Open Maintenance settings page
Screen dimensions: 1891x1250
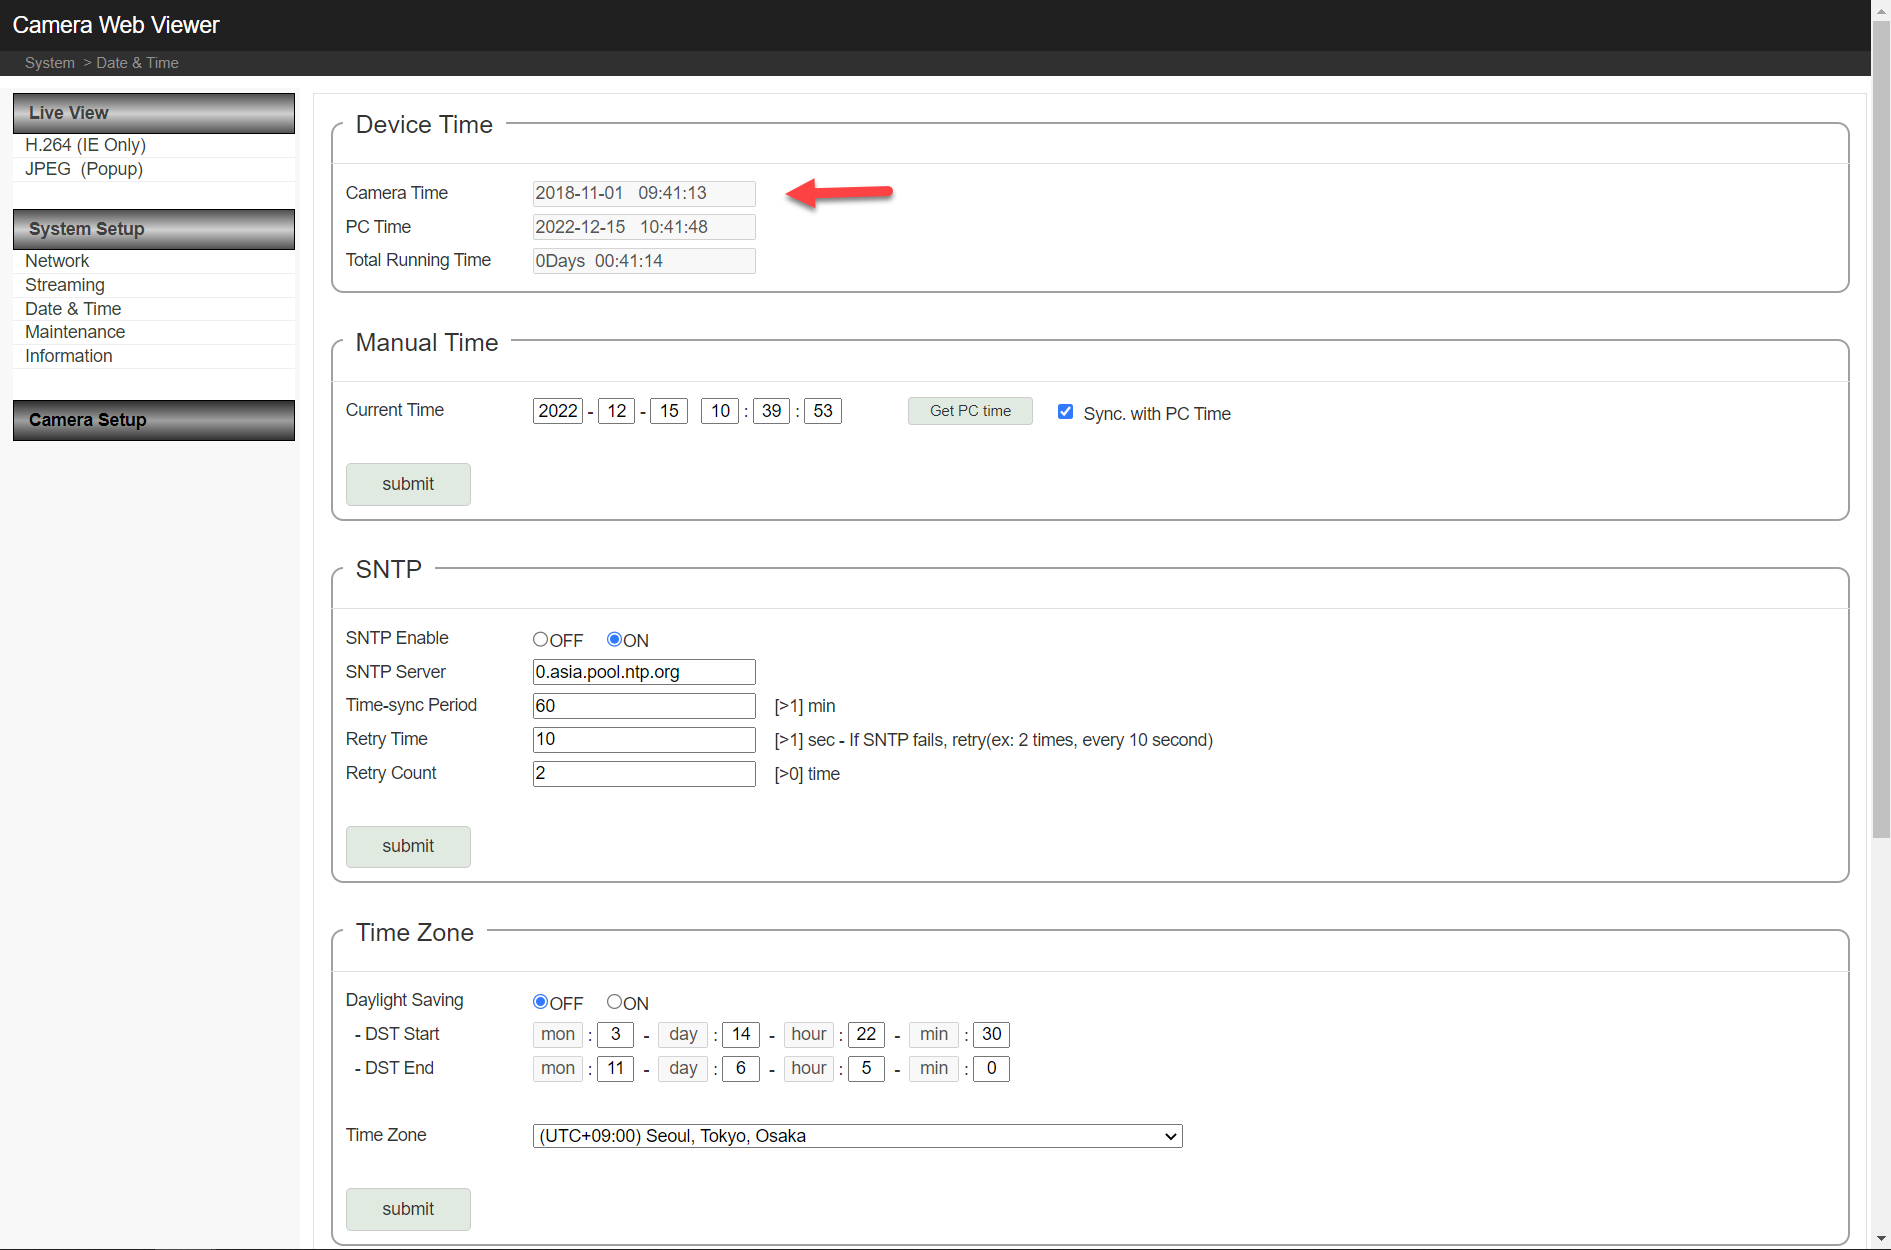pyautogui.click(x=75, y=332)
